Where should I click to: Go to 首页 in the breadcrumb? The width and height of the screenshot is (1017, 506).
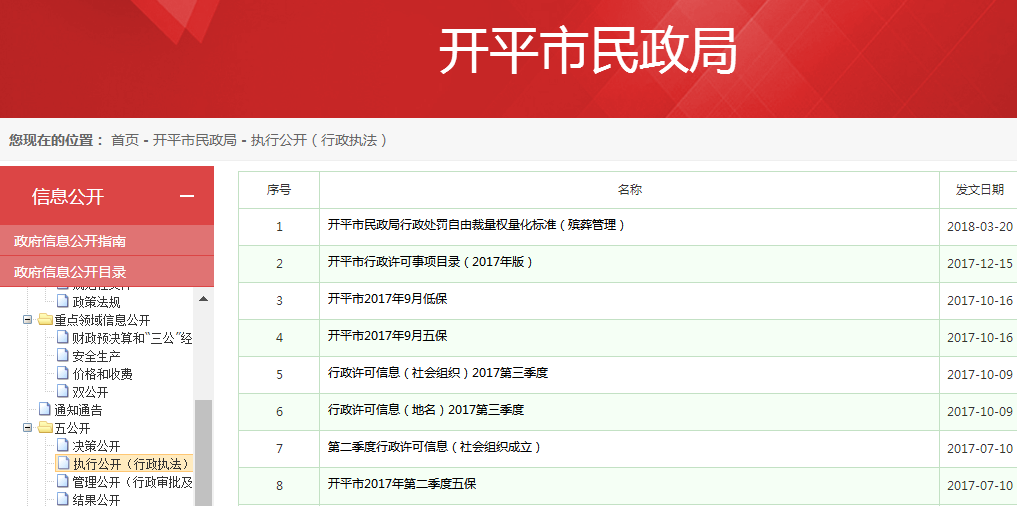[125, 140]
